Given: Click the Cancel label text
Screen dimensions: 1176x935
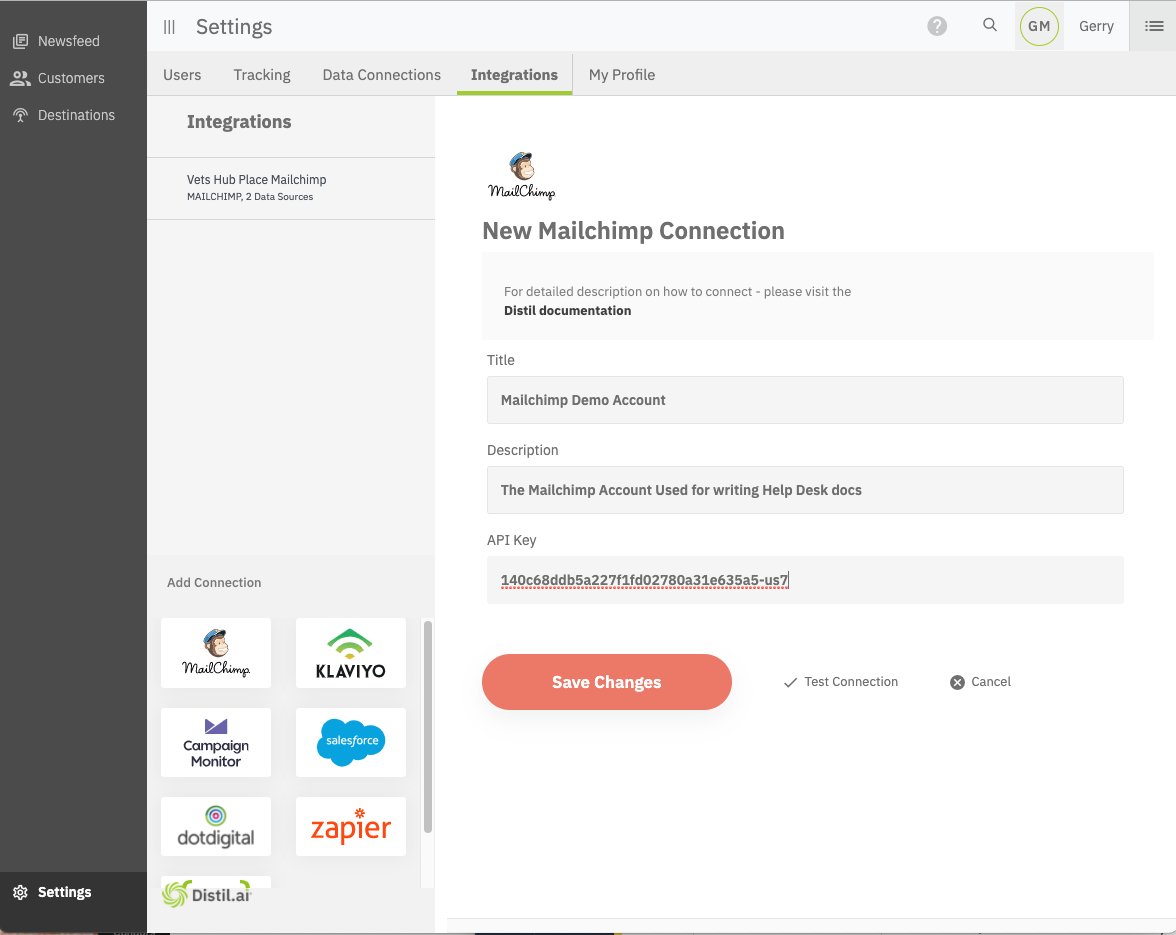Looking at the screenshot, I should (991, 682).
